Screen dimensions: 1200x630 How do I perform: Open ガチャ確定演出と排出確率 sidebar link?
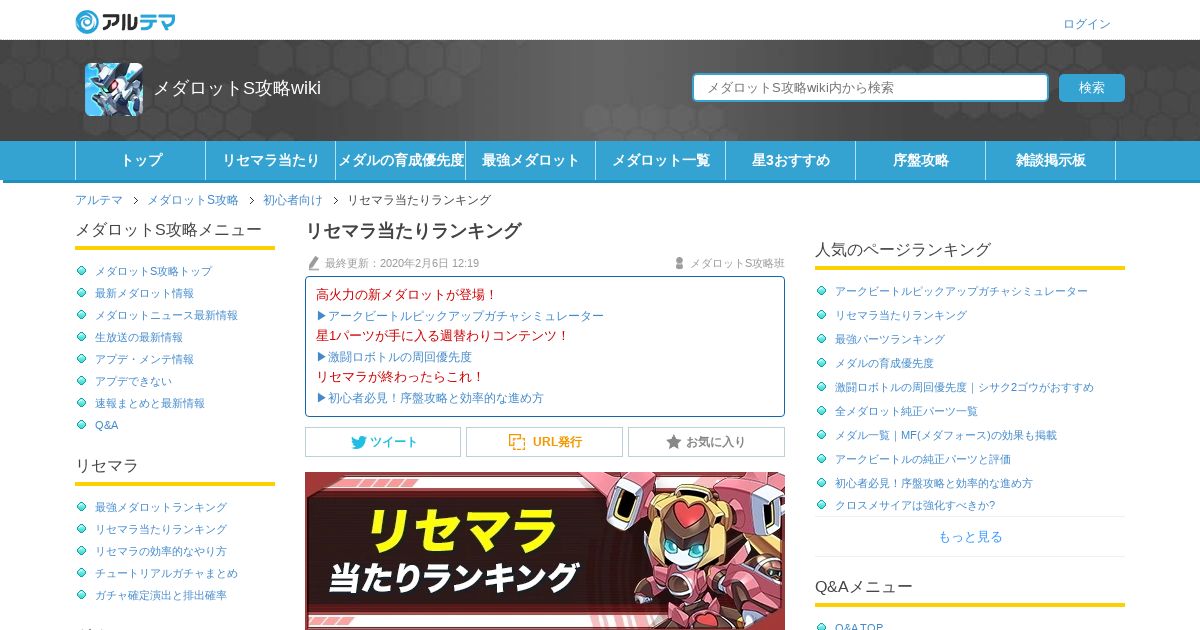point(161,595)
